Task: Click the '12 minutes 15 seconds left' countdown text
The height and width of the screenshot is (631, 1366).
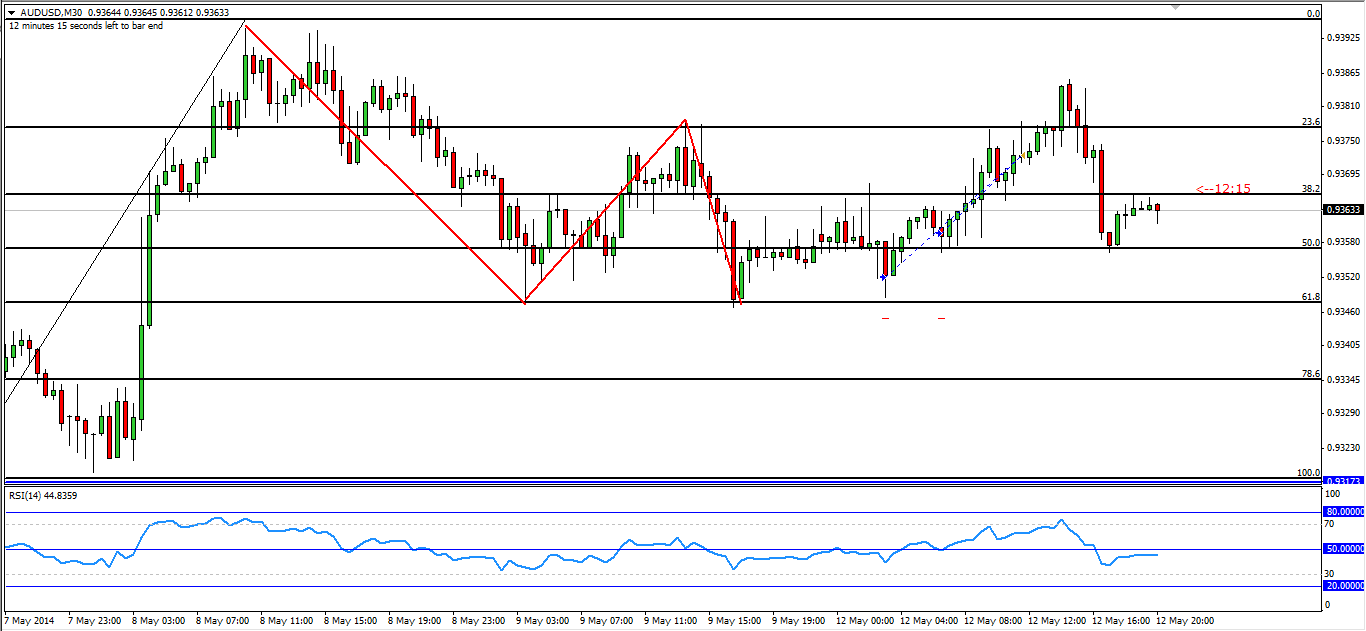Action: [86, 26]
